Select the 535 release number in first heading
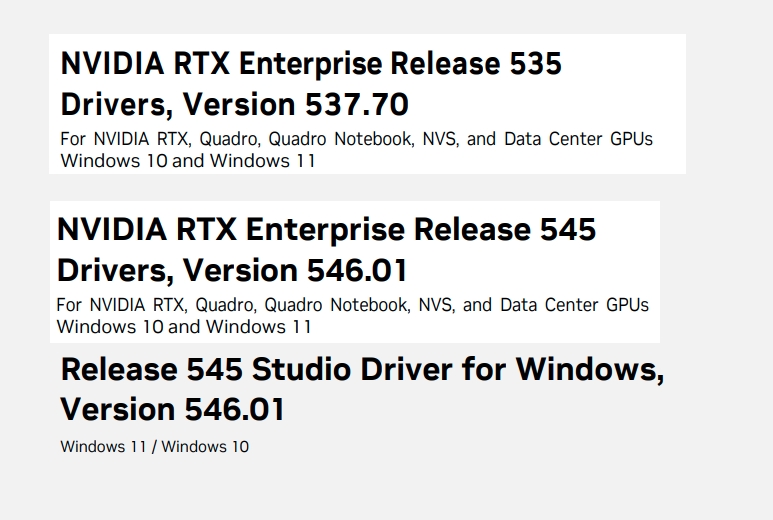773x520 pixels. click(535, 64)
